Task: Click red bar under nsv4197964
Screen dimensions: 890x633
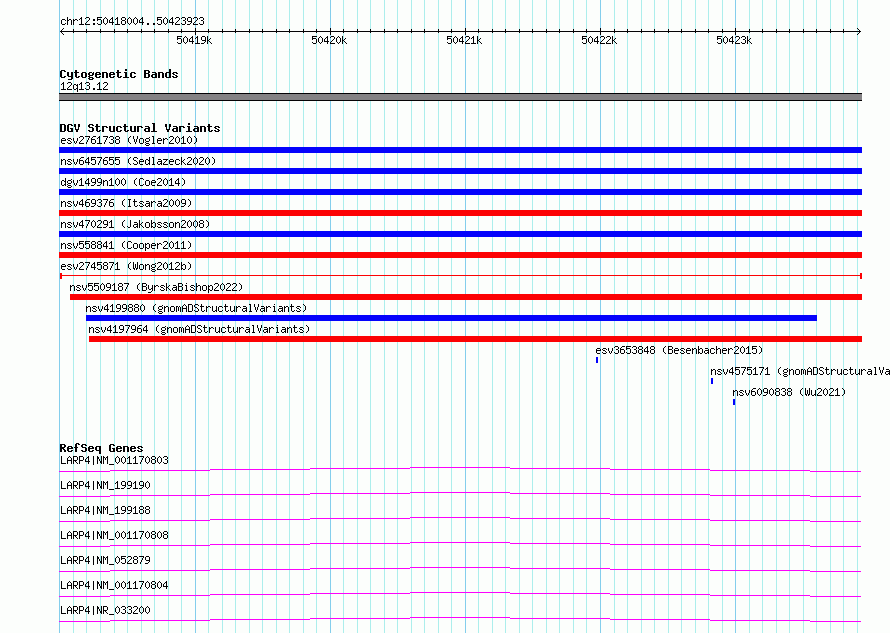Action: click(x=476, y=339)
